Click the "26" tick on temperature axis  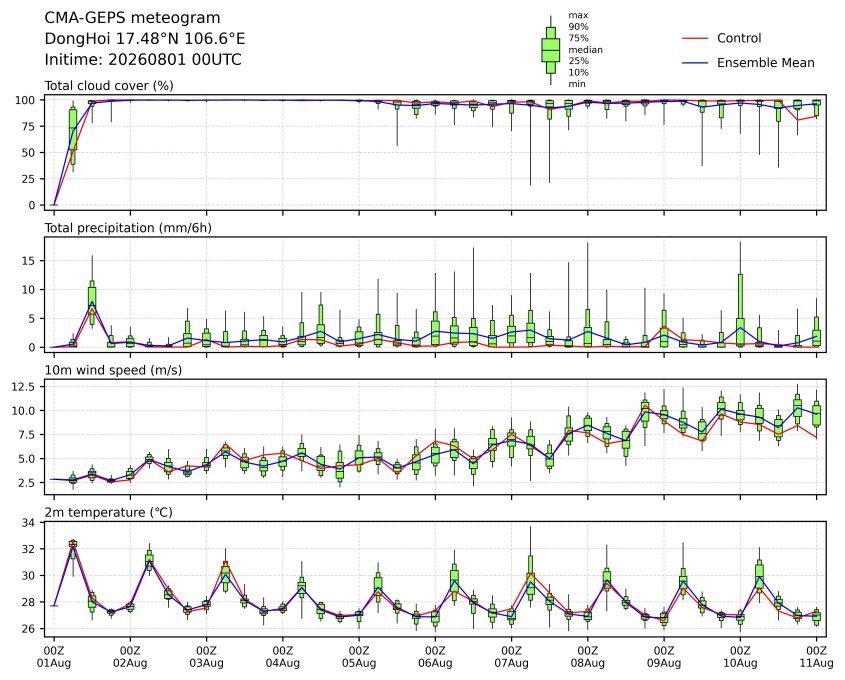click(29, 628)
